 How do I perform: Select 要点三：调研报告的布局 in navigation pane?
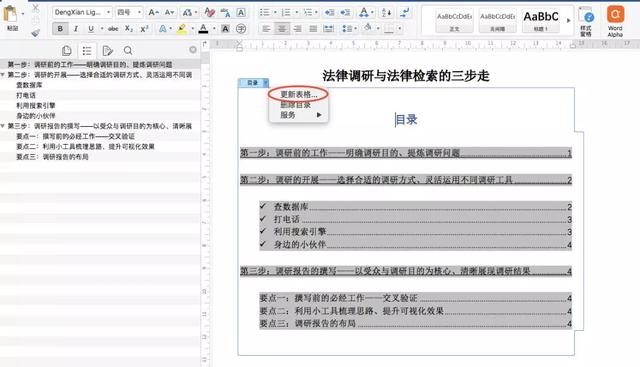pyautogui.click(x=52, y=157)
